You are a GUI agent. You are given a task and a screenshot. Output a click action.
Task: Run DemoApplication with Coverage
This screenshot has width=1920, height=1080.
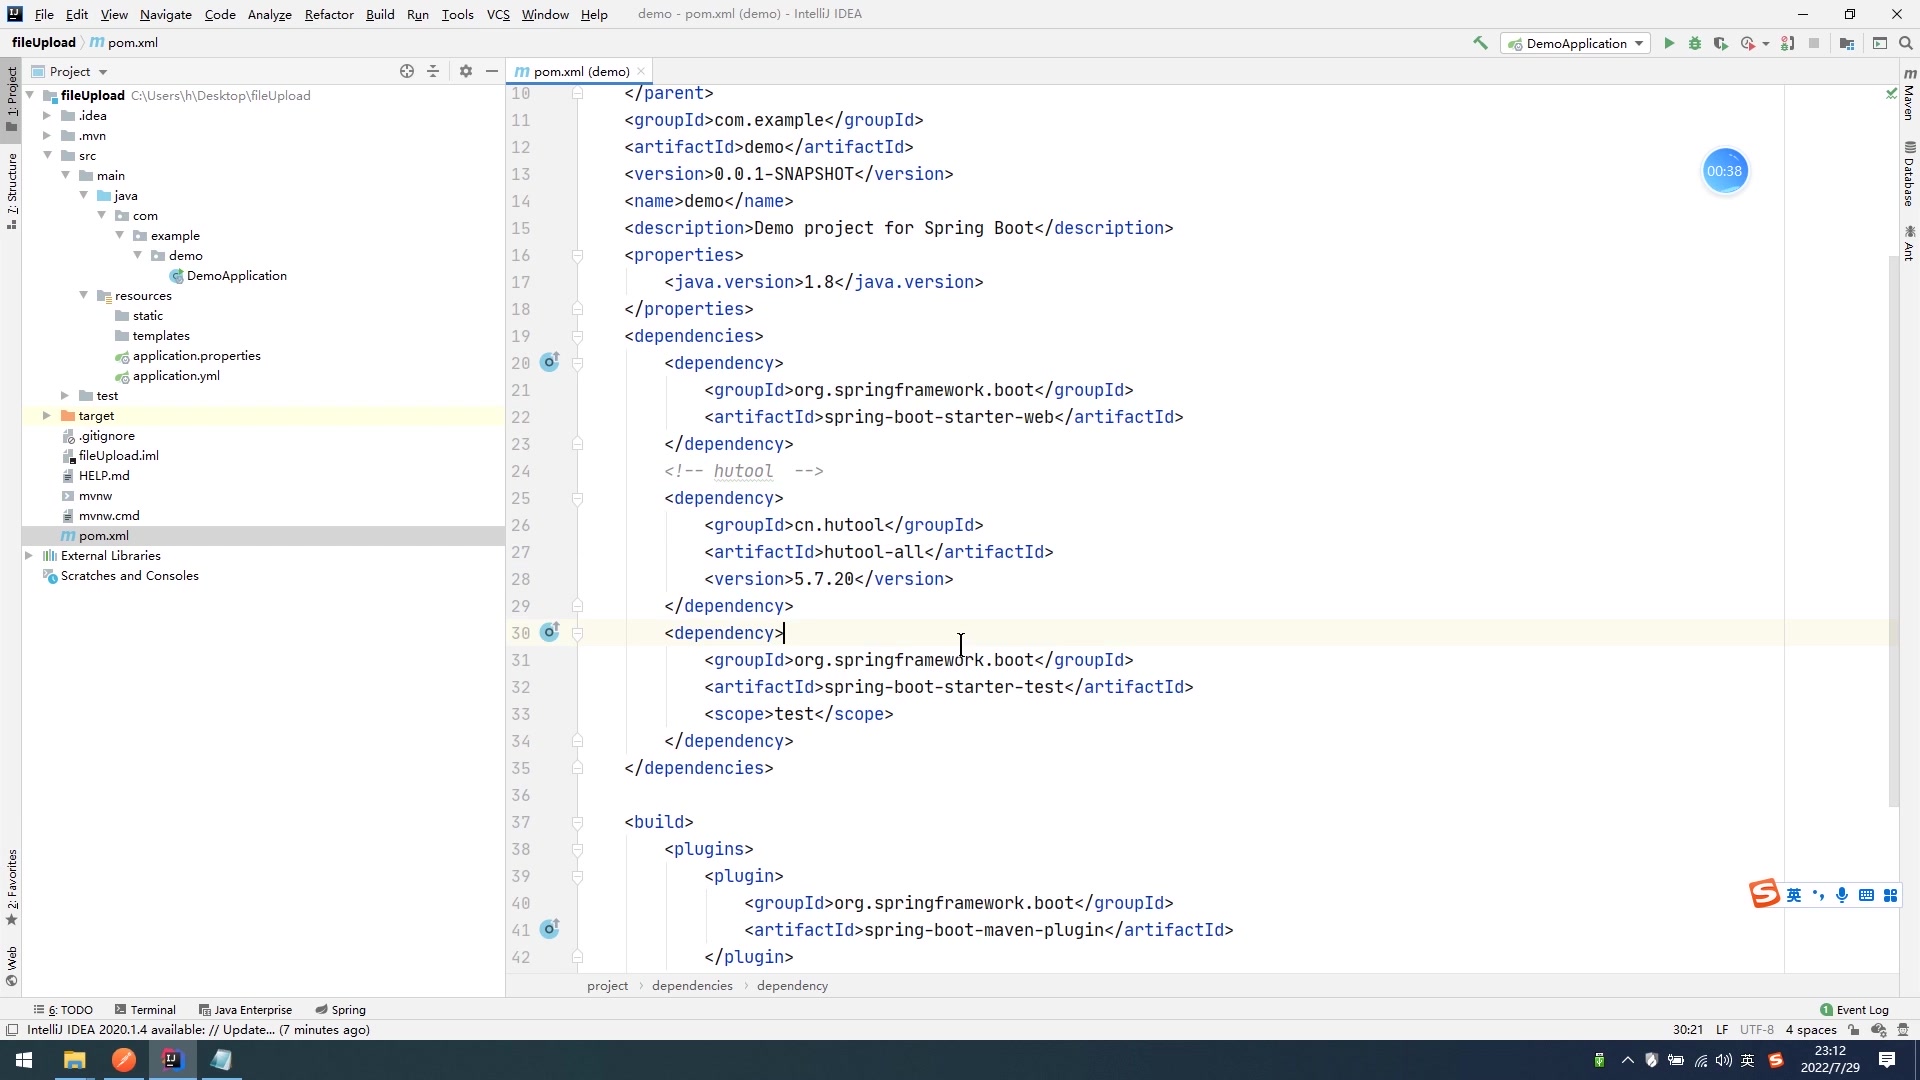click(x=1721, y=43)
